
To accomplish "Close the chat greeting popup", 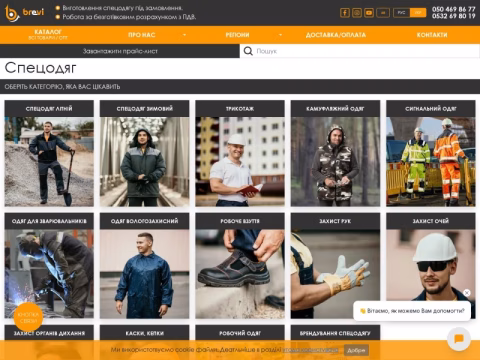I will click(467, 293).
